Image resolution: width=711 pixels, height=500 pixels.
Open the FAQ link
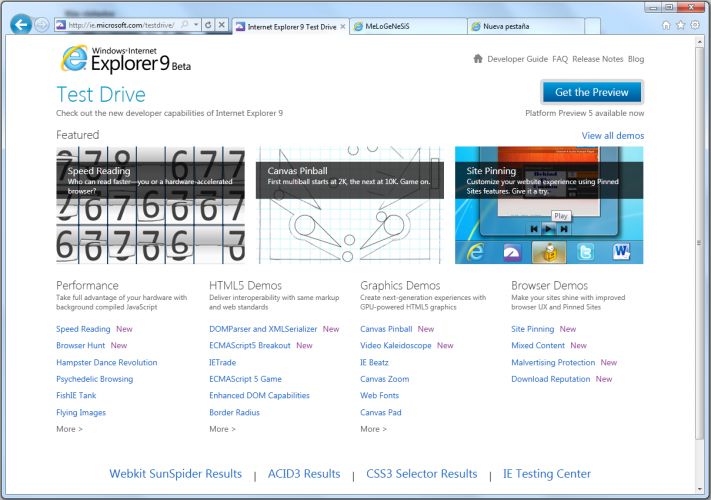560,59
